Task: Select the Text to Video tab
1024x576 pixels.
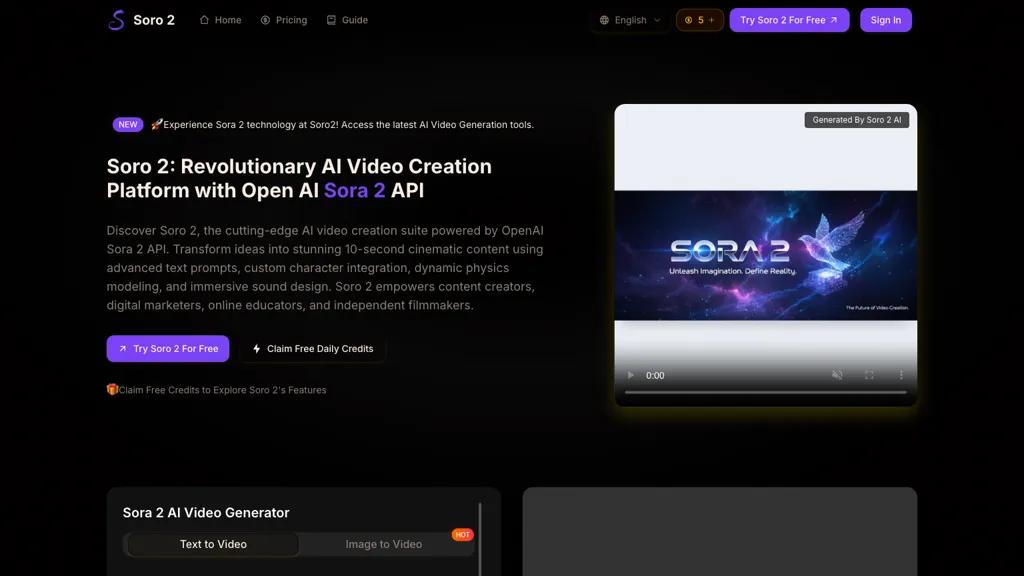Action: click(x=213, y=544)
